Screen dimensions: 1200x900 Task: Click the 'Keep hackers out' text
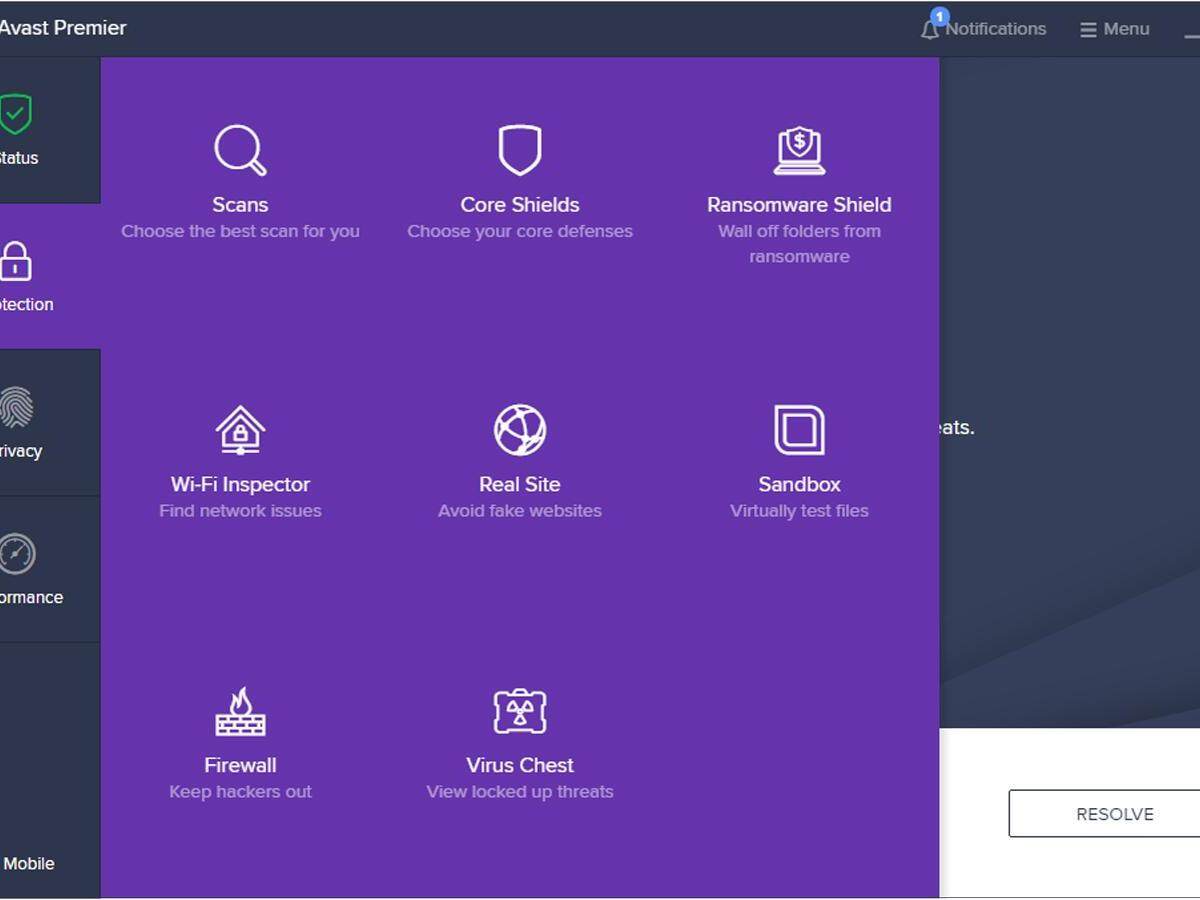point(240,792)
